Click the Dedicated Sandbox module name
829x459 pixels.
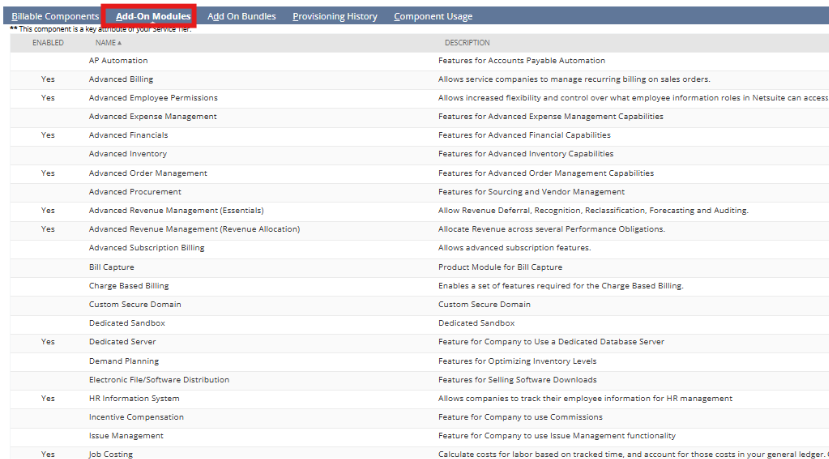(x=127, y=323)
